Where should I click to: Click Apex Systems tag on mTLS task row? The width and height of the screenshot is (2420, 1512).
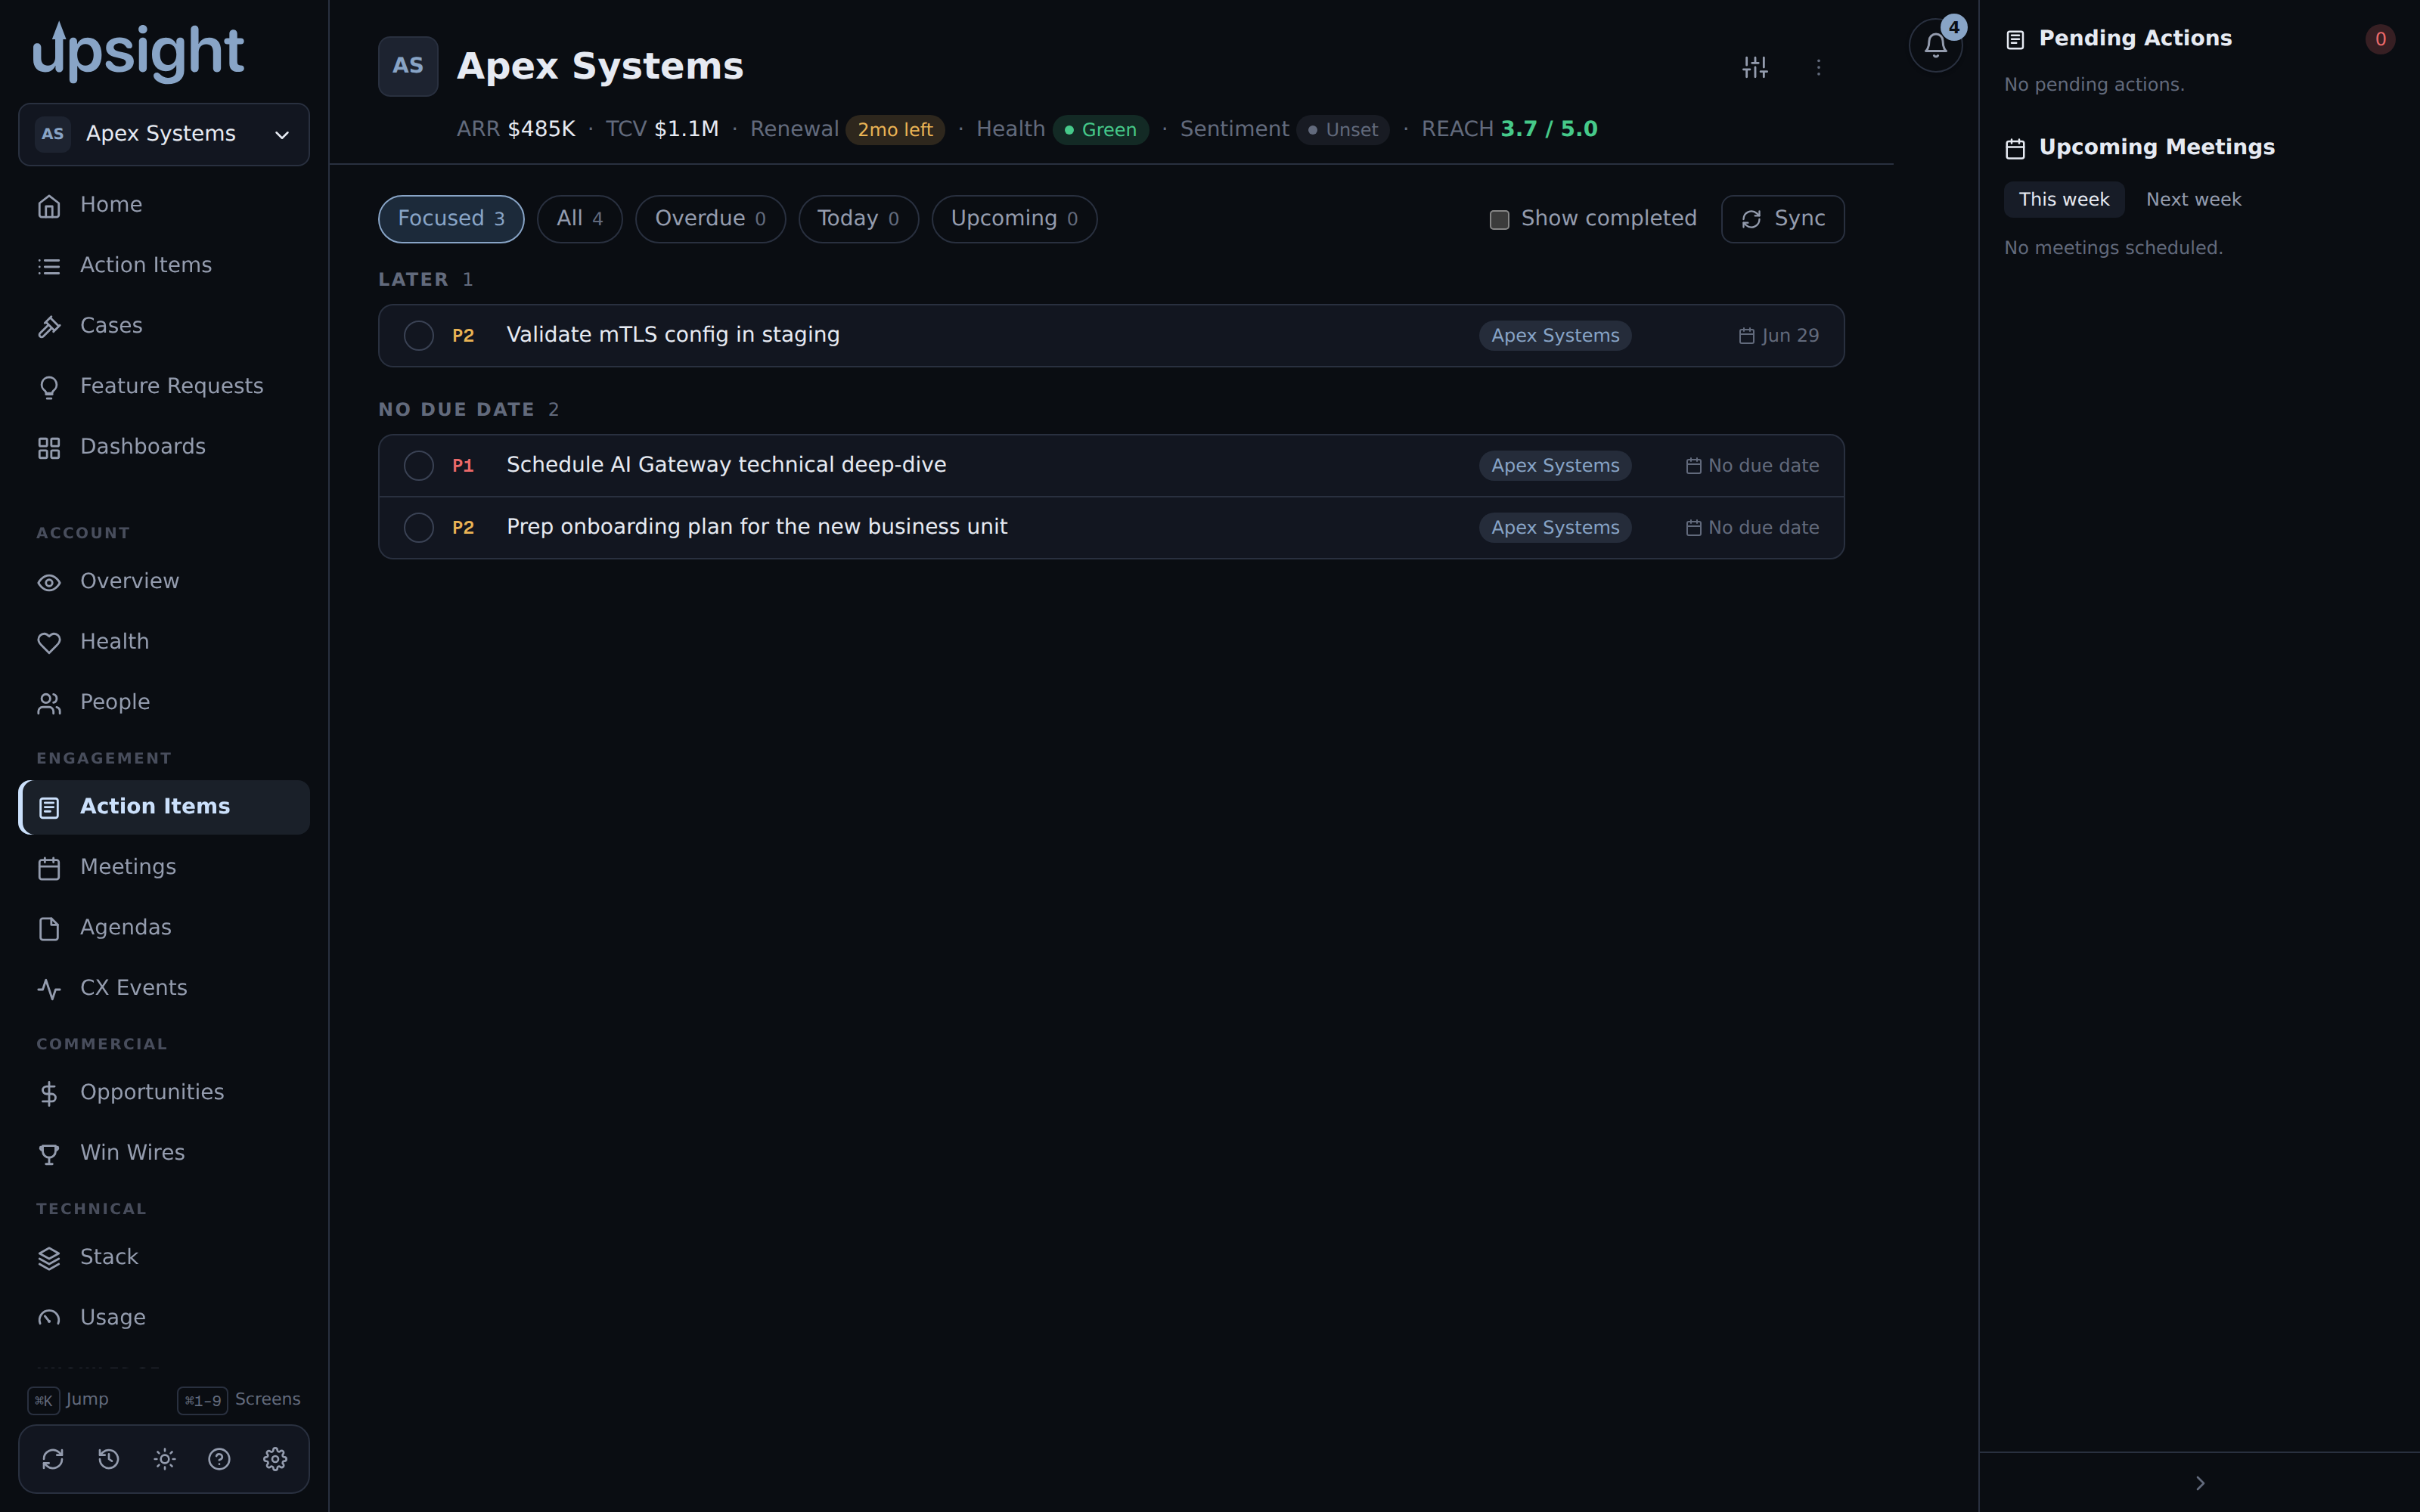(1555, 336)
